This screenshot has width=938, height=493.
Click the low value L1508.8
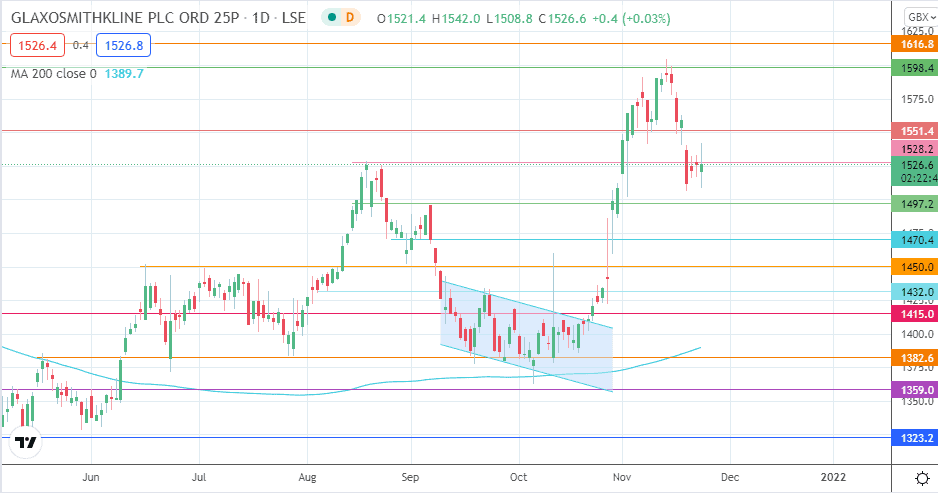(x=509, y=19)
